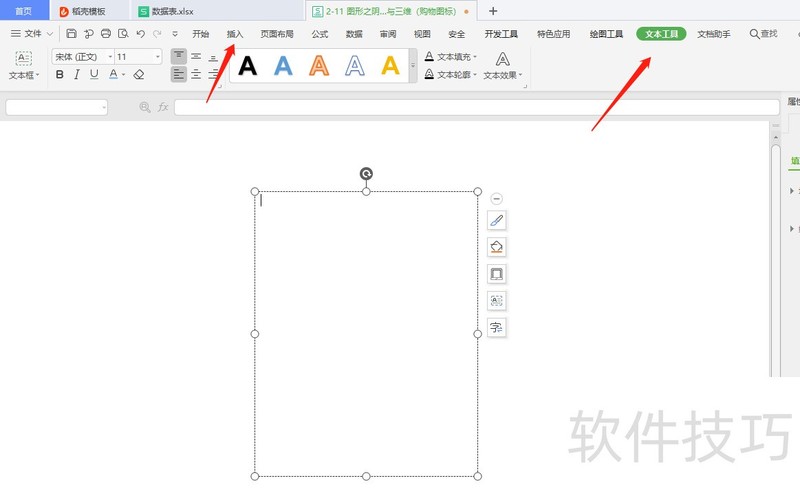The width and height of the screenshot is (800, 496).
Task: Click the output-as-PDF icon beside Save
Action: click(89, 34)
